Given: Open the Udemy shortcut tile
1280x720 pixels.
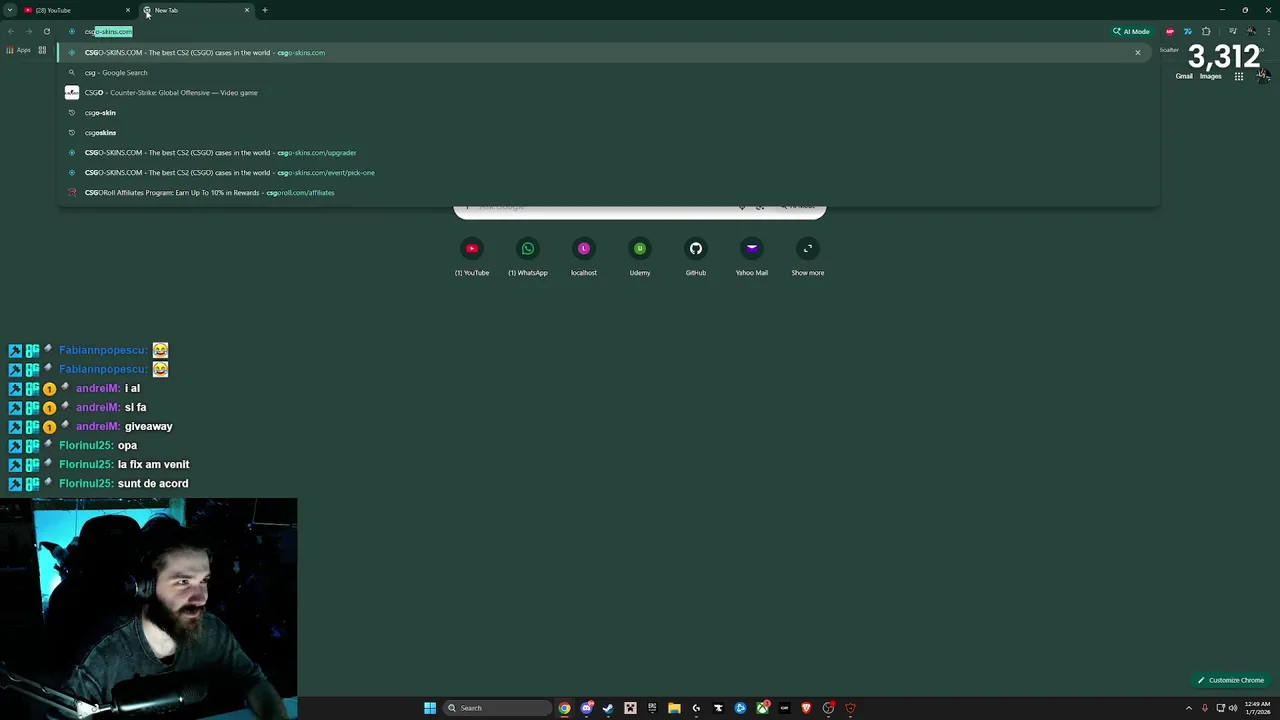Looking at the screenshot, I should point(640,257).
